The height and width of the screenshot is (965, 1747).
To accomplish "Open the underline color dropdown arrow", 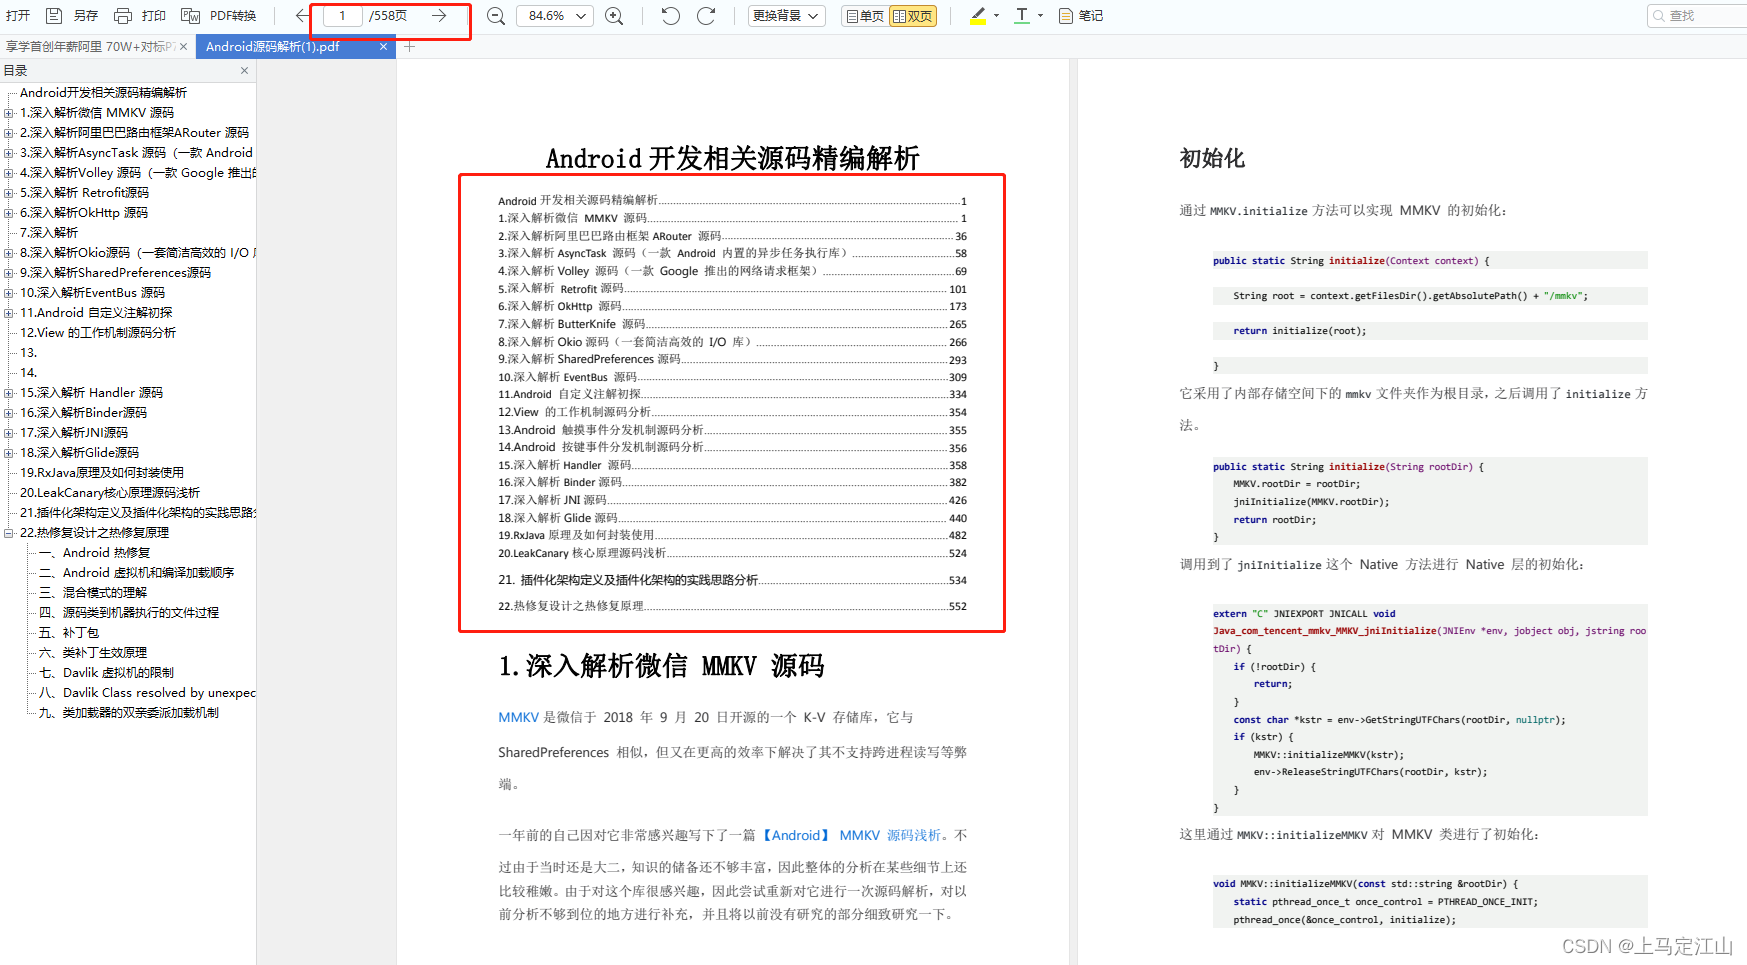I will tap(1041, 16).
